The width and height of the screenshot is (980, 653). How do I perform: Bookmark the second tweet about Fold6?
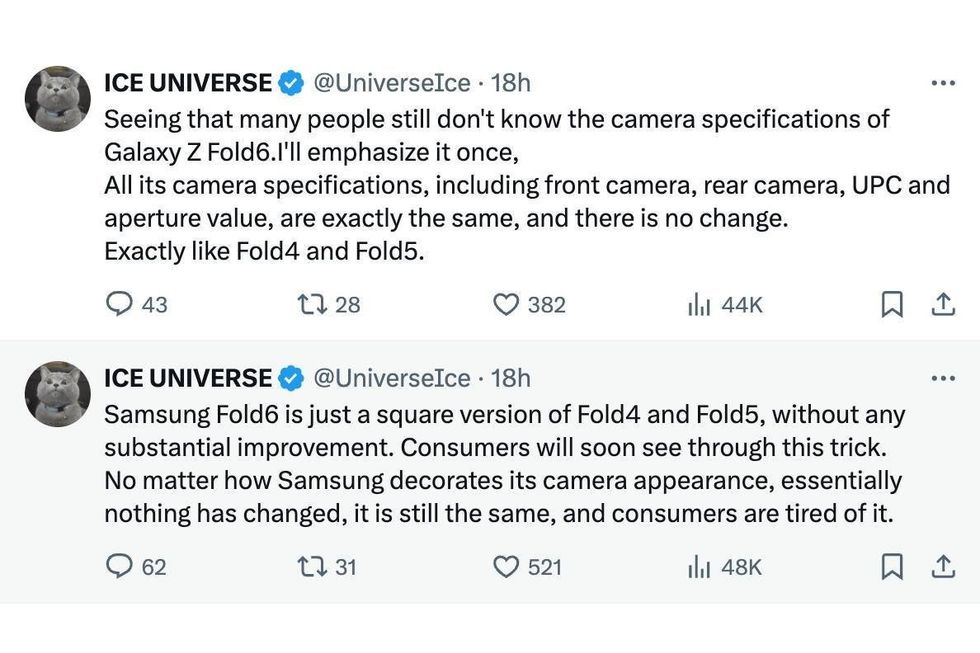click(891, 567)
